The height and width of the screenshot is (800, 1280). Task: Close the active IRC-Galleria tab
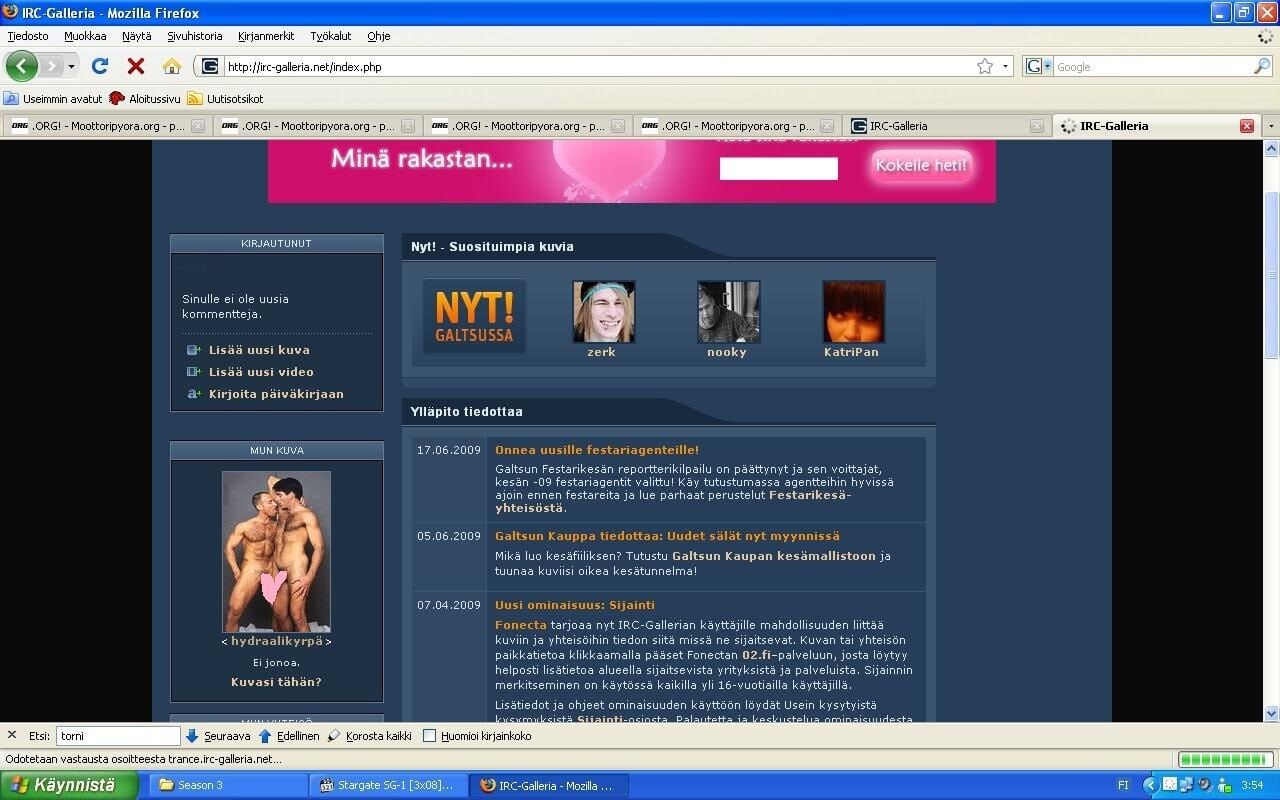click(x=1246, y=126)
